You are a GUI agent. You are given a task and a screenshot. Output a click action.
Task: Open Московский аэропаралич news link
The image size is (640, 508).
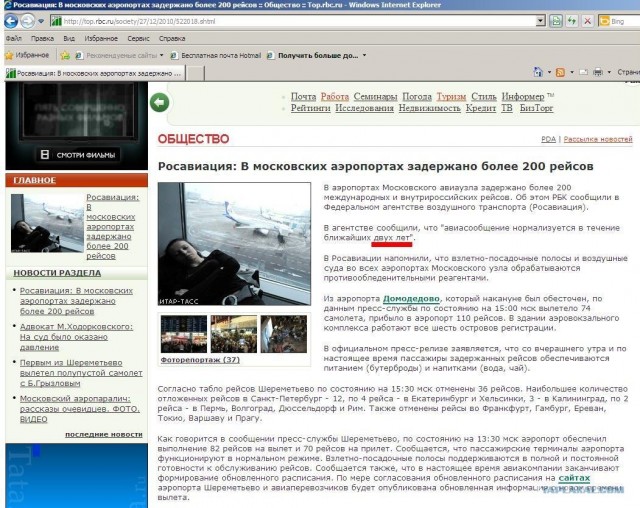tap(80, 409)
